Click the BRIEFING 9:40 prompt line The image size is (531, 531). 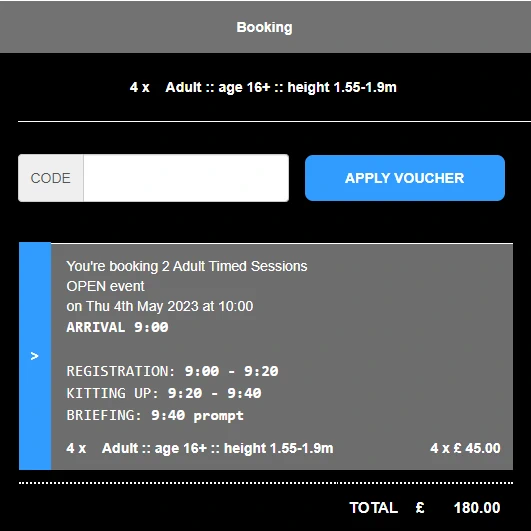[155, 416]
